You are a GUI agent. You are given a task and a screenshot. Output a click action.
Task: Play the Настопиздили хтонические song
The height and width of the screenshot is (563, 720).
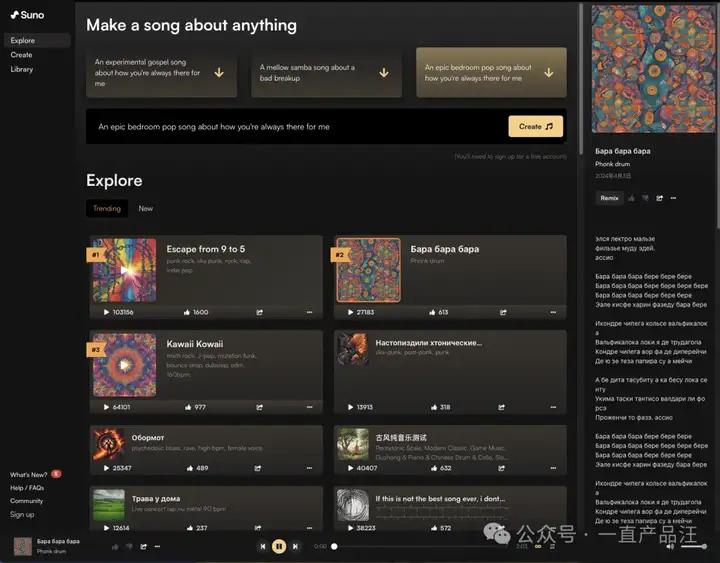[x=350, y=407]
